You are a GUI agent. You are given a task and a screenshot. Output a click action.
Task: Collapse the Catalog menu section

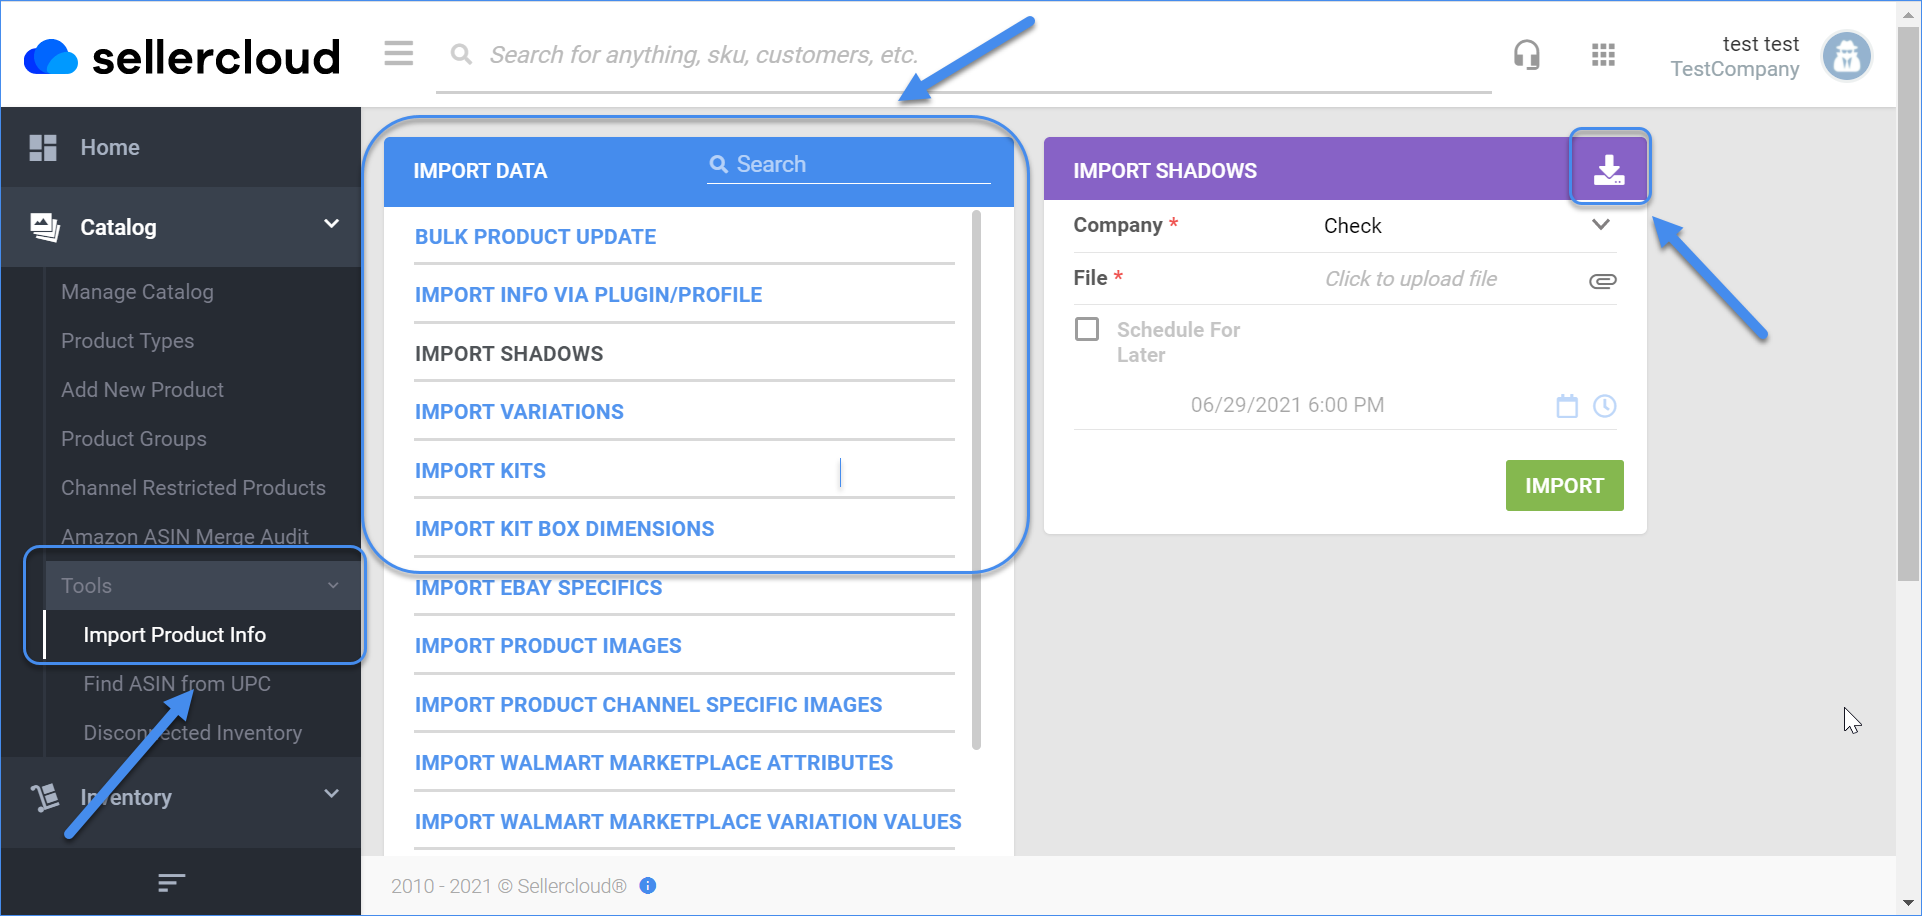[331, 224]
